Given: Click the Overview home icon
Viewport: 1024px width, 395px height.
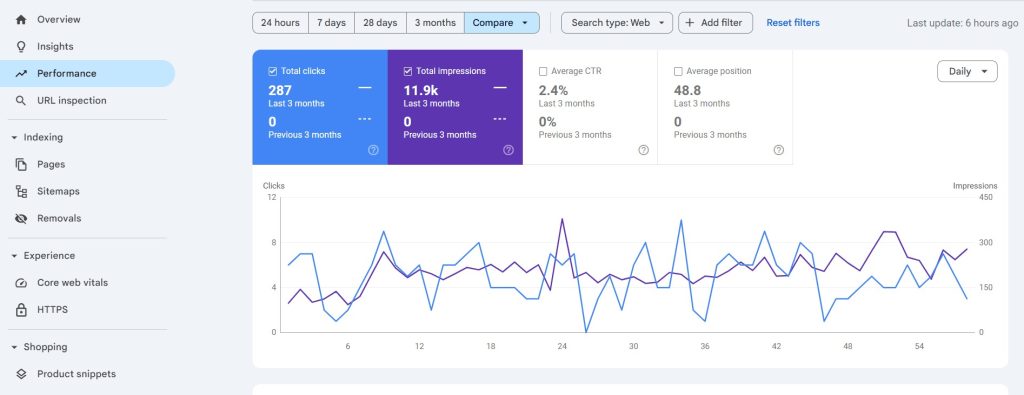Looking at the screenshot, I should 21,20.
